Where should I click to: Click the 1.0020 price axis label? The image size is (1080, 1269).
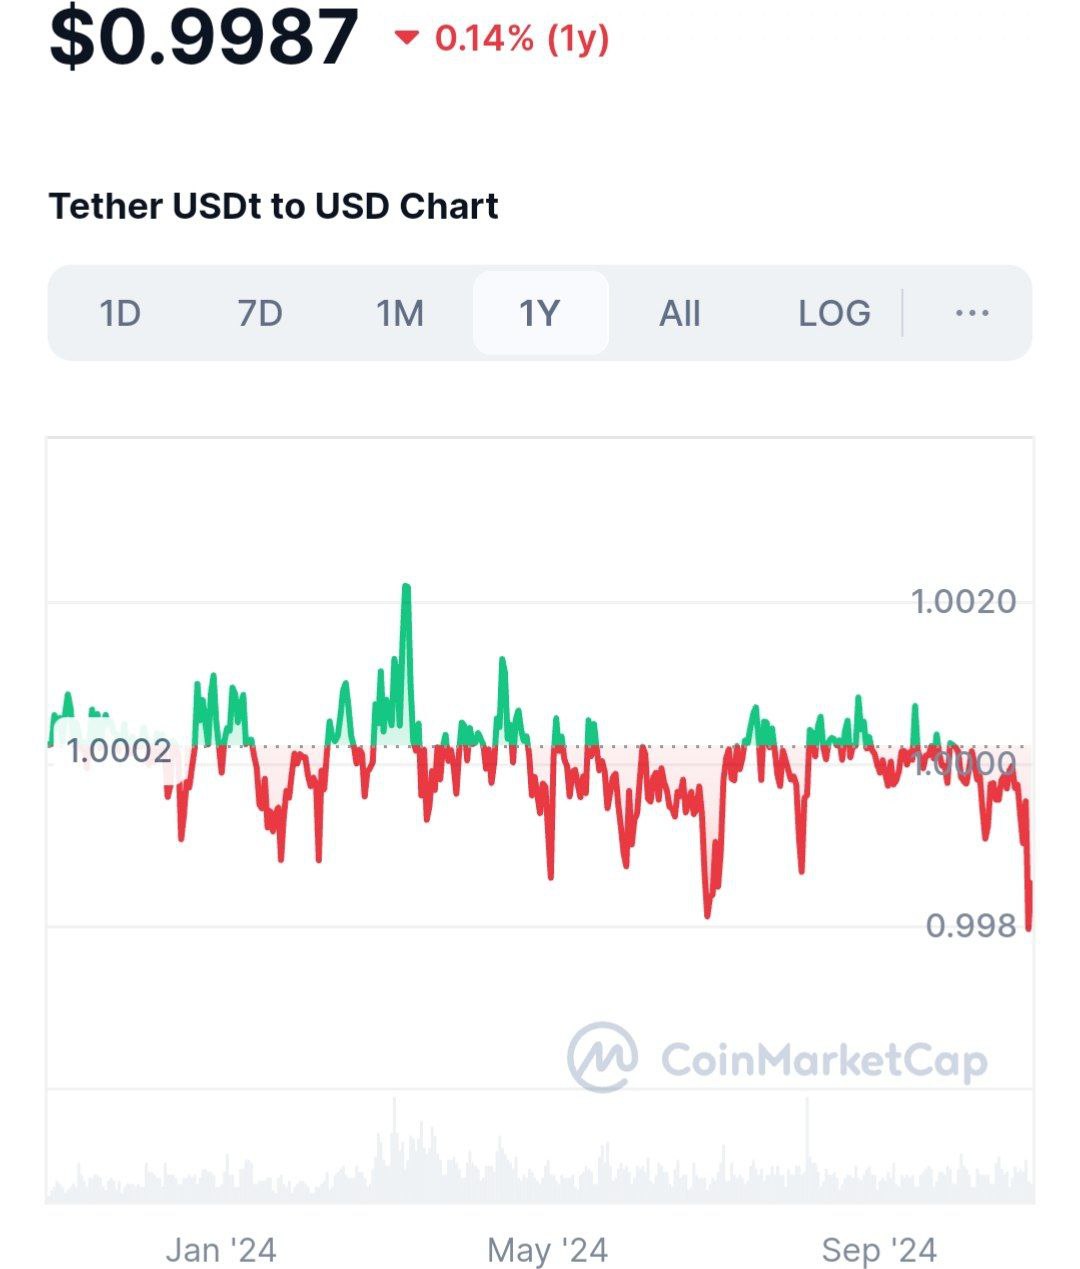pos(963,601)
